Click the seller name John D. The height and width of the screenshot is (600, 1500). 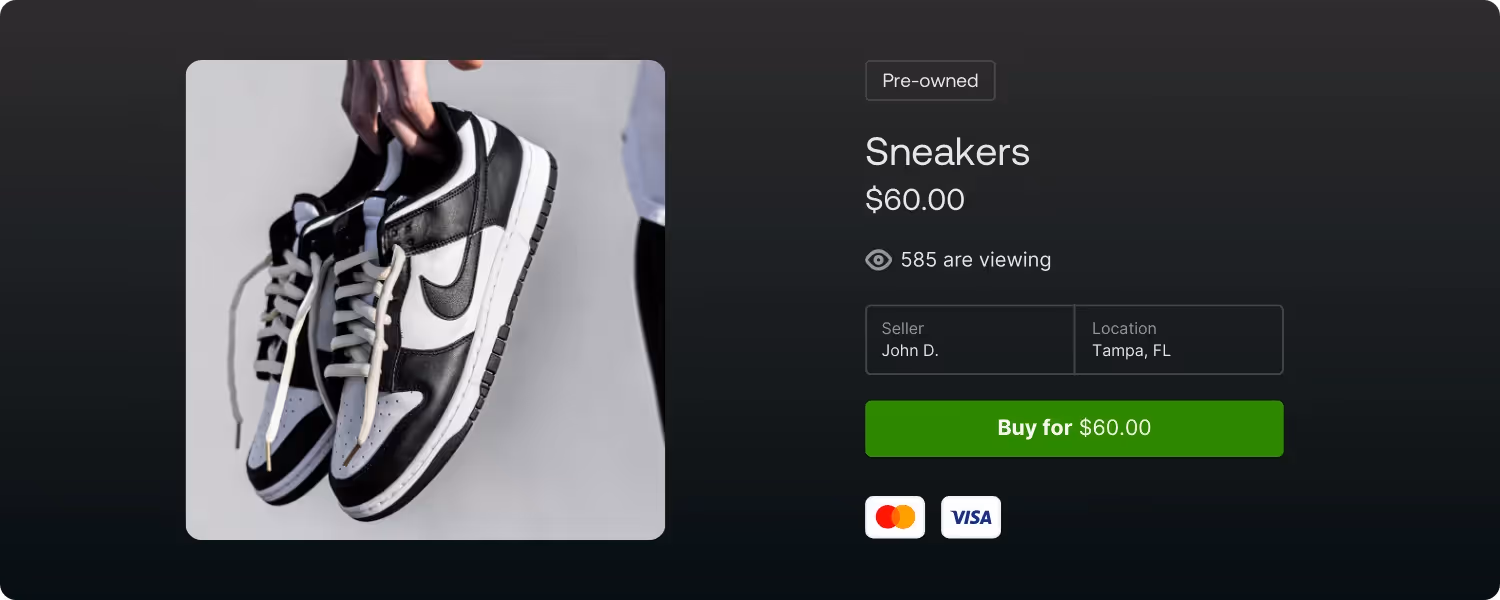click(x=910, y=350)
